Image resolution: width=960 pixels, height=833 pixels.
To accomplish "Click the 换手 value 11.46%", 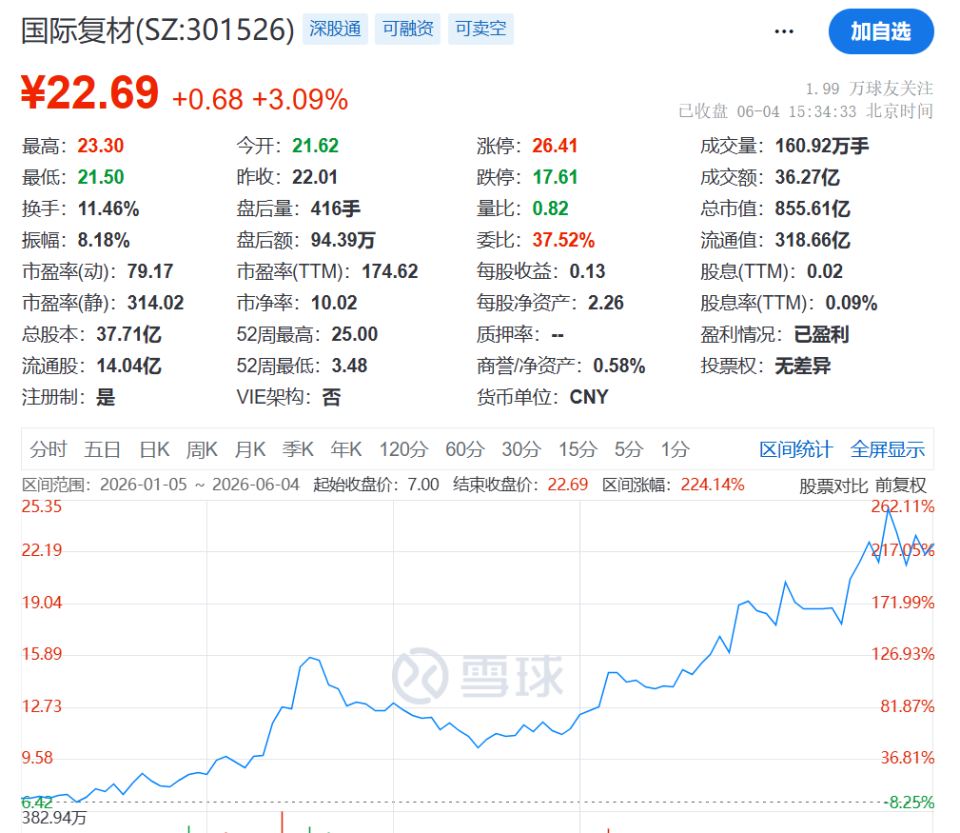I will (x=108, y=209).
